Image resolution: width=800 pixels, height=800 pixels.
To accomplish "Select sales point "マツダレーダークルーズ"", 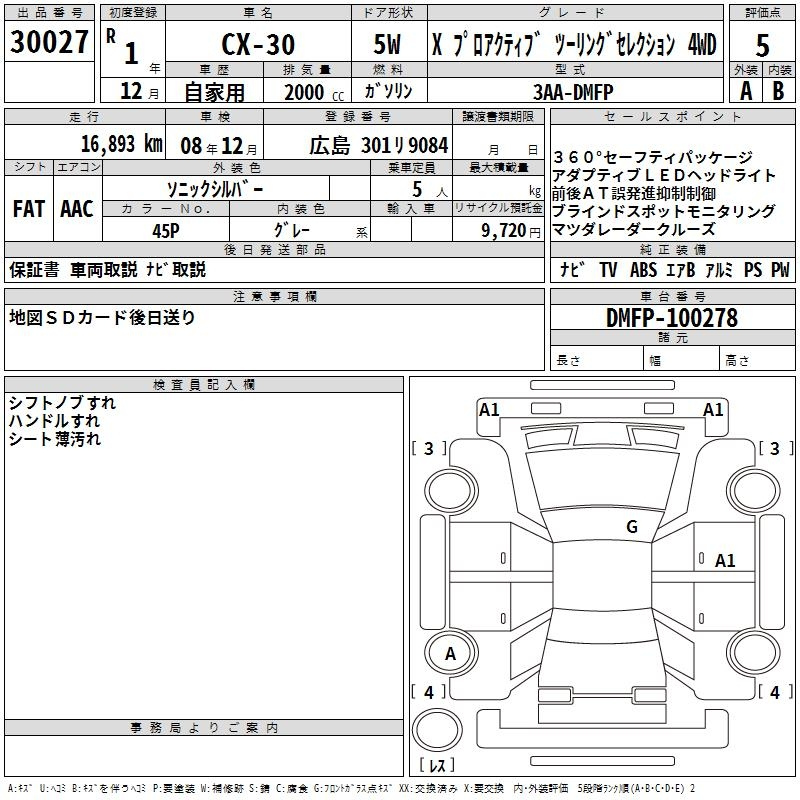I will 634,229.
